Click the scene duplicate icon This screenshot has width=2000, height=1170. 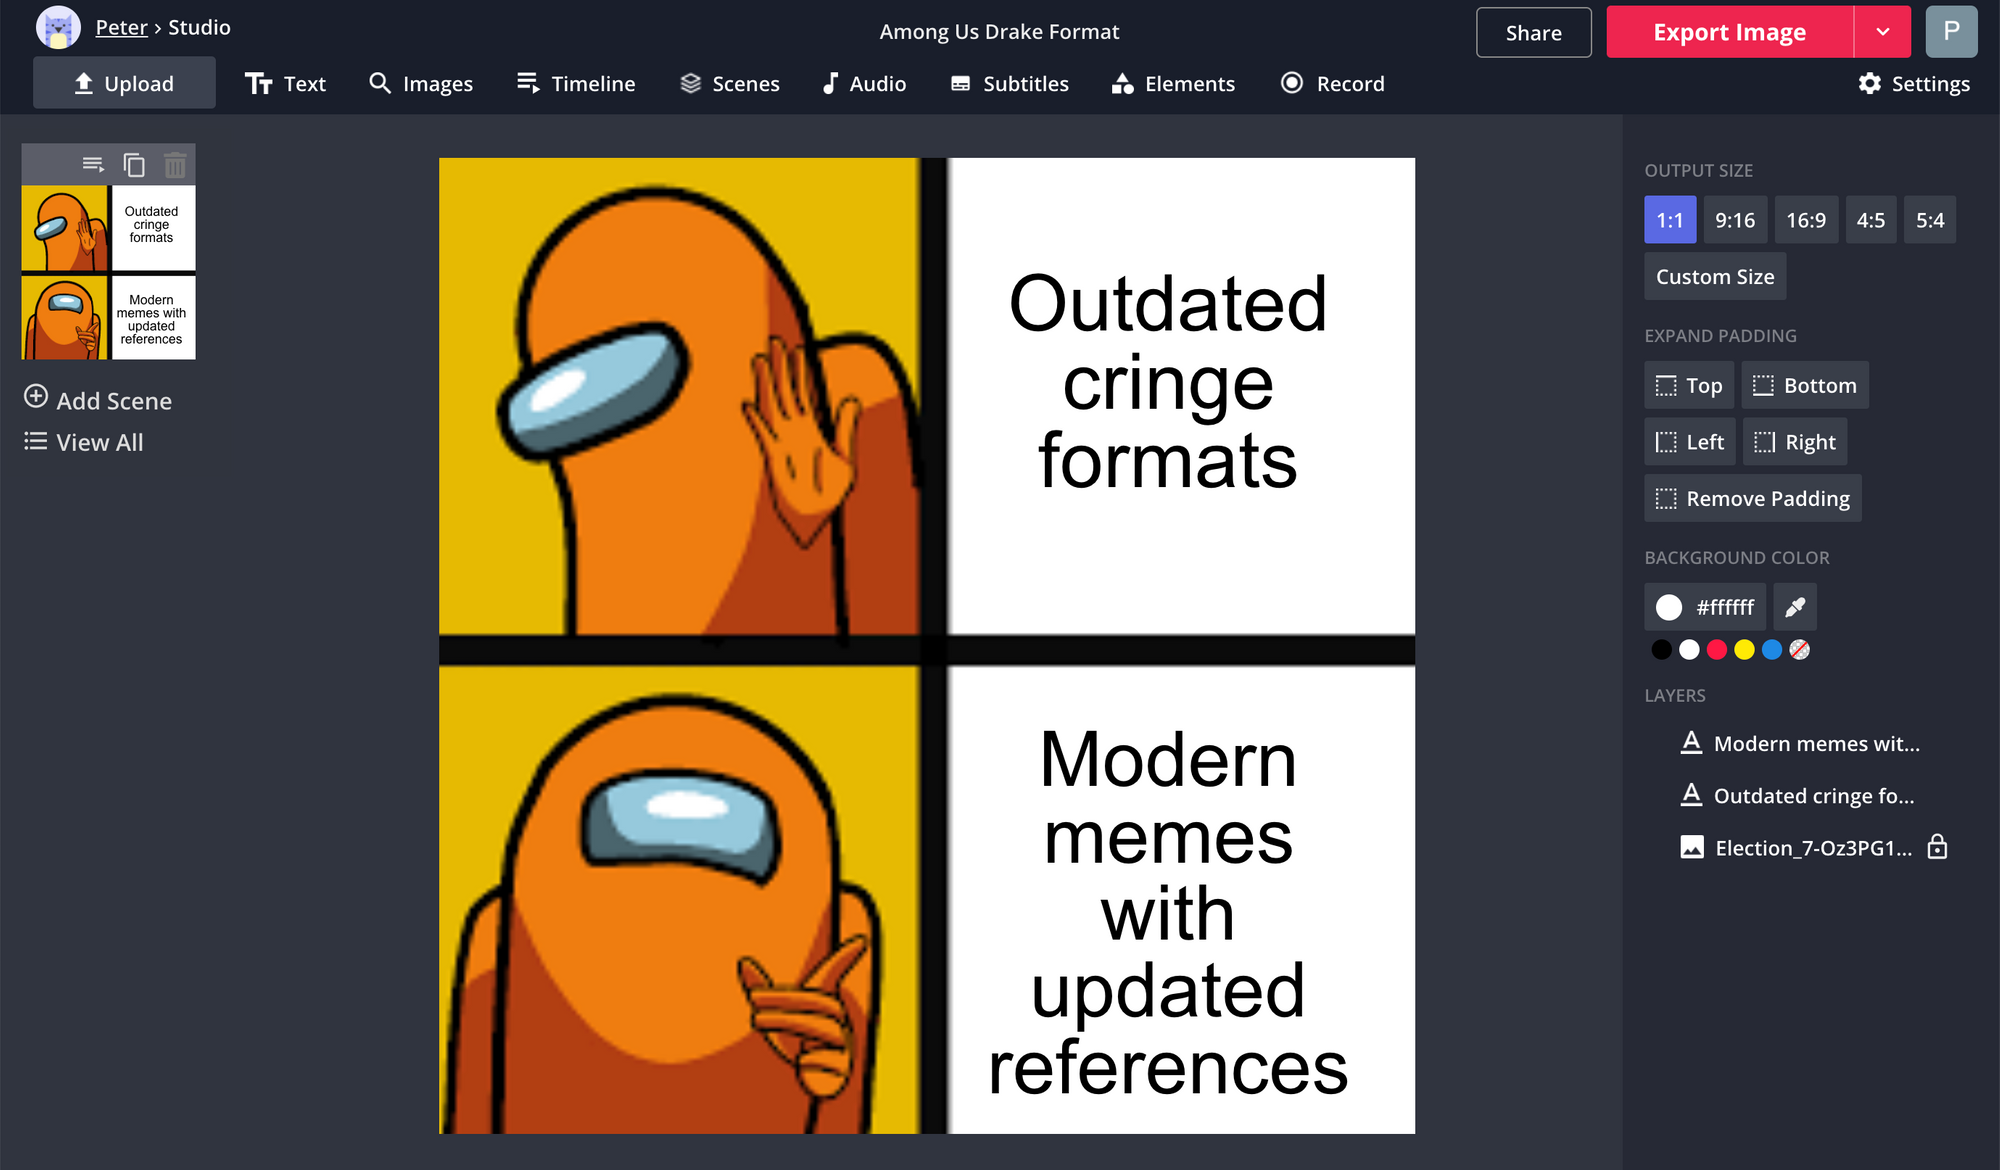pos(134,164)
